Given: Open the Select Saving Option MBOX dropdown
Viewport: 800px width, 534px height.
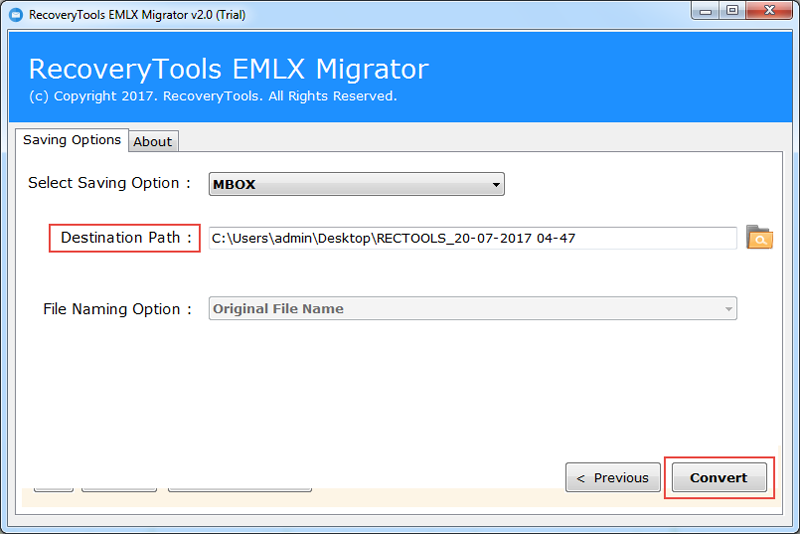Looking at the screenshot, I should 356,184.
